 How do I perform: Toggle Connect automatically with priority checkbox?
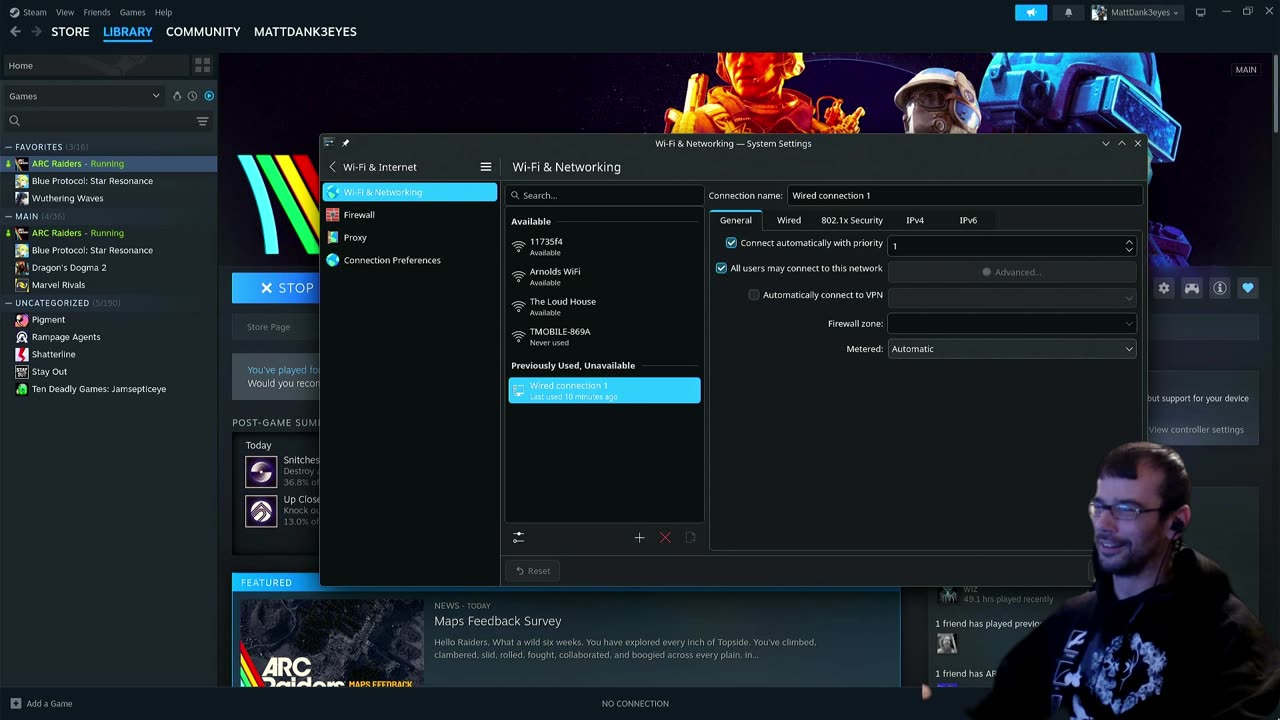(x=731, y=243)
